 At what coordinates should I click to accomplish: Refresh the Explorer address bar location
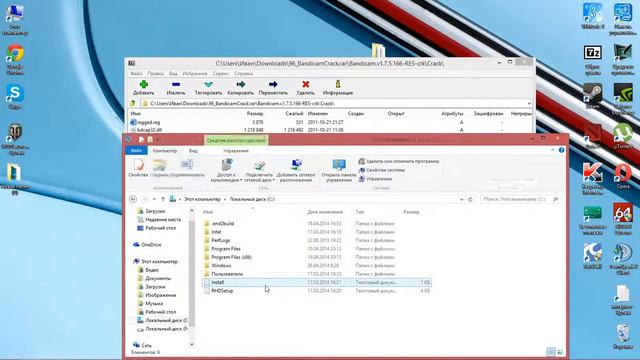[x=470, y=199]
